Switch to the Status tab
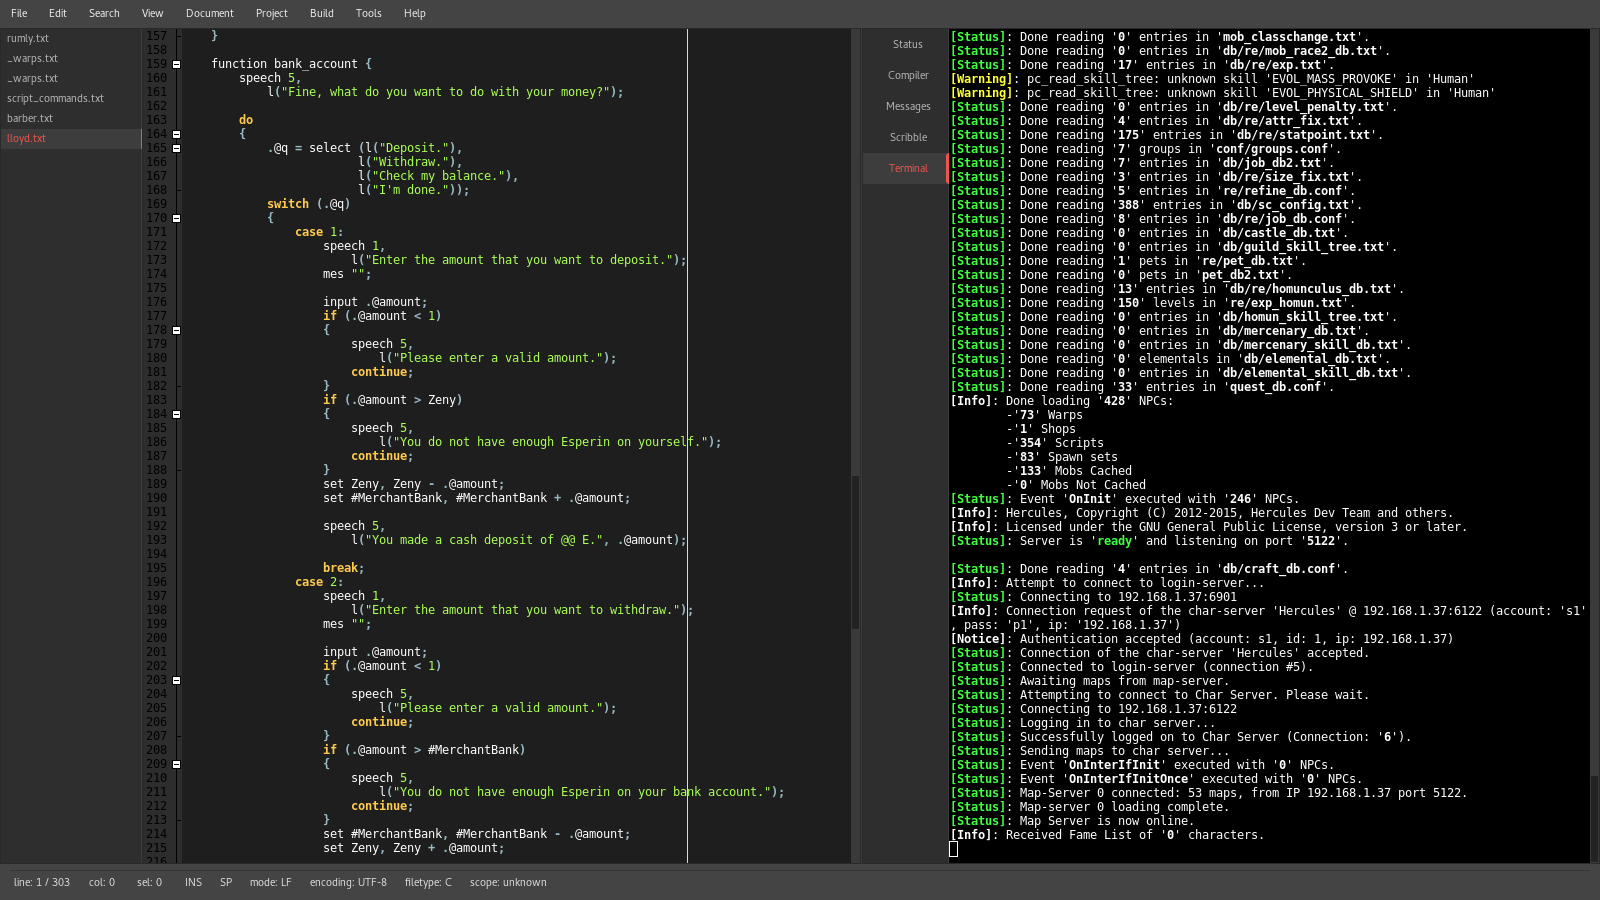 [x=907, y=44]
